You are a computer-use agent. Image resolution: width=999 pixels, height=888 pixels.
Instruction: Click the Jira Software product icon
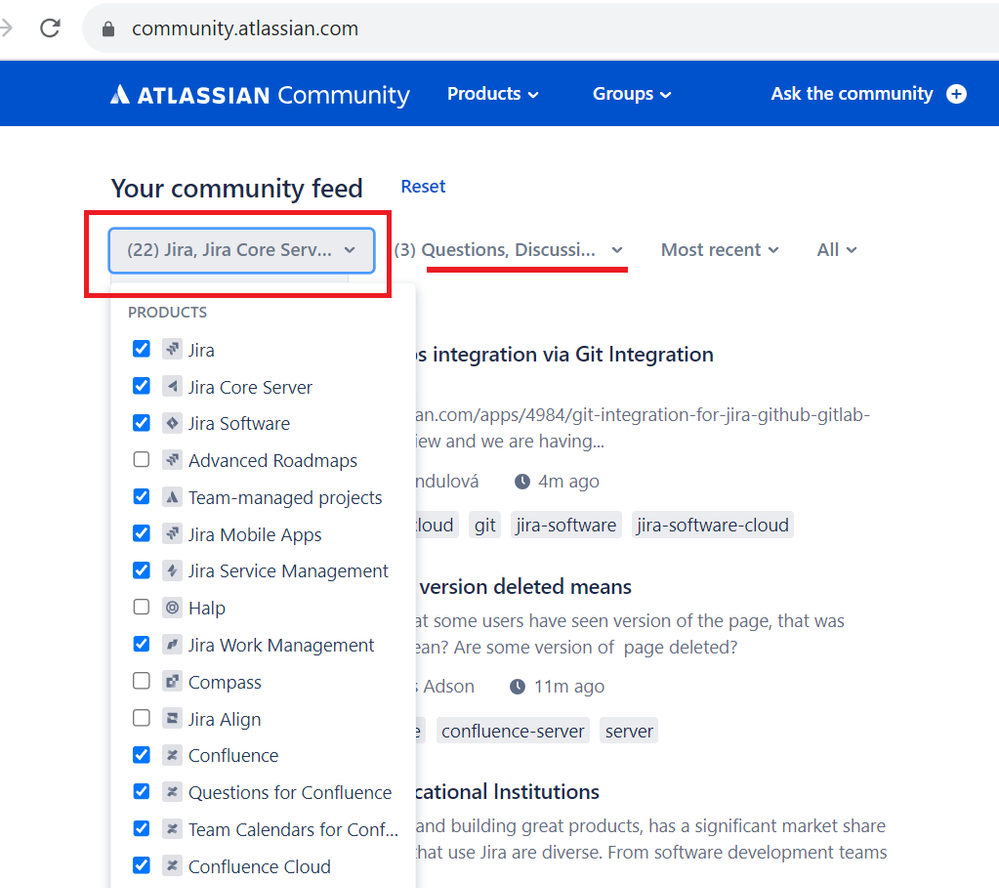point(172,423)
